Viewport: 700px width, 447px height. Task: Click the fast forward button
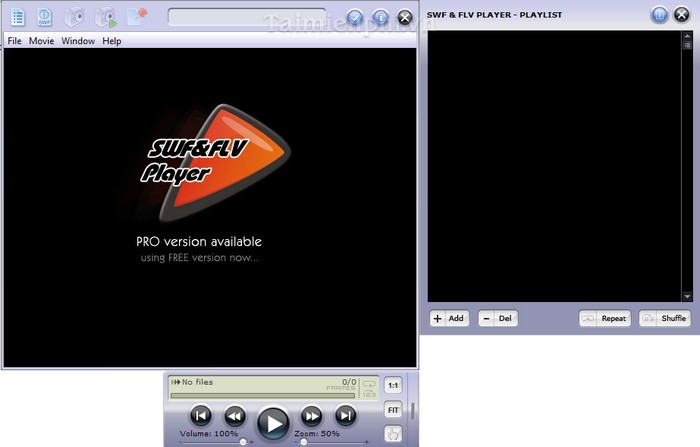[x=312, y=416]
